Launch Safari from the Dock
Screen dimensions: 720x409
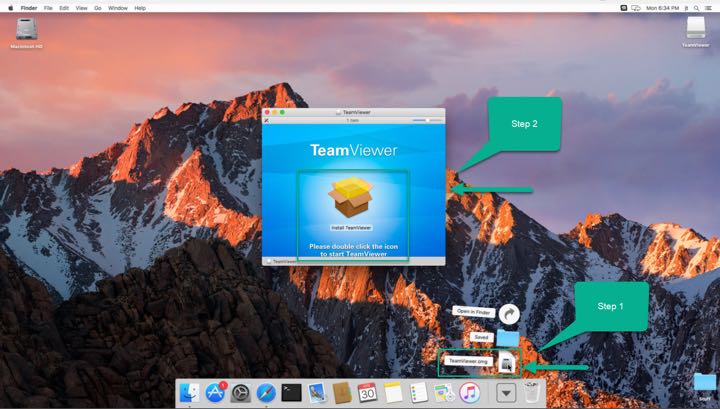[x=266, y=393]
